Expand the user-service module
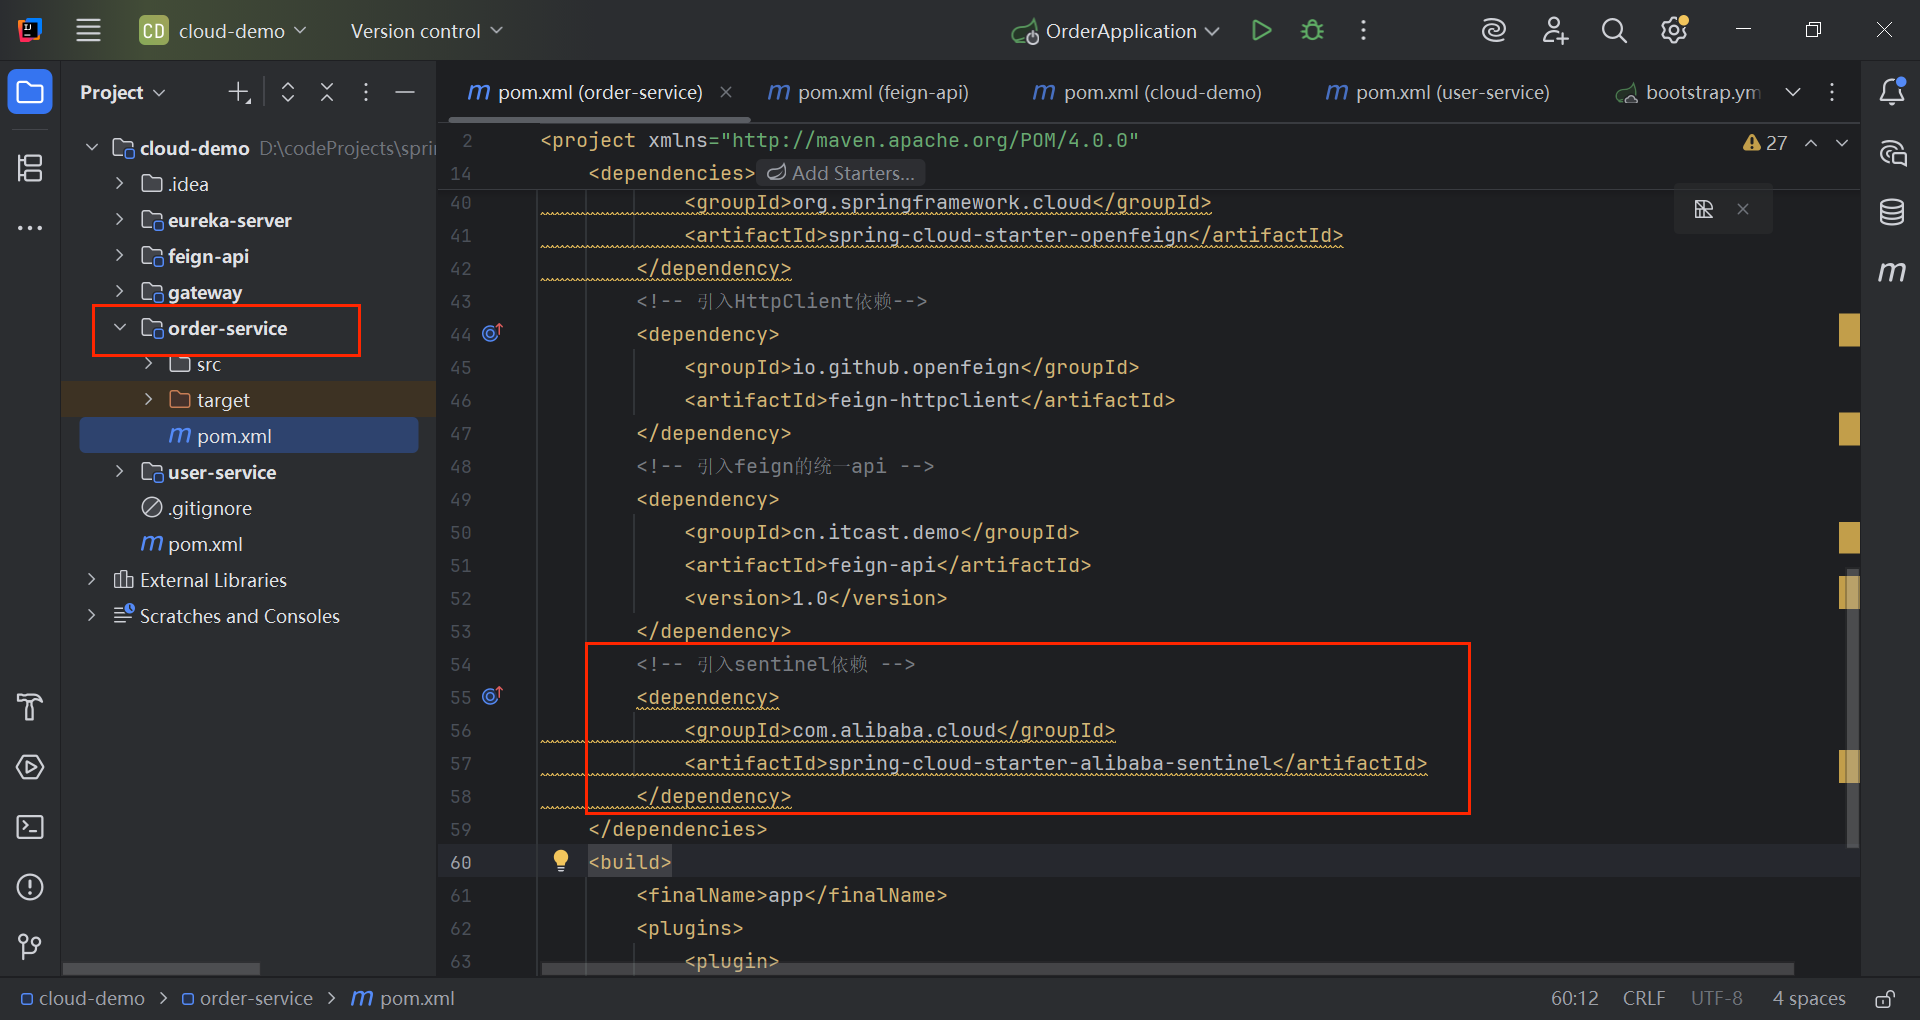 [x=120, y=472]
